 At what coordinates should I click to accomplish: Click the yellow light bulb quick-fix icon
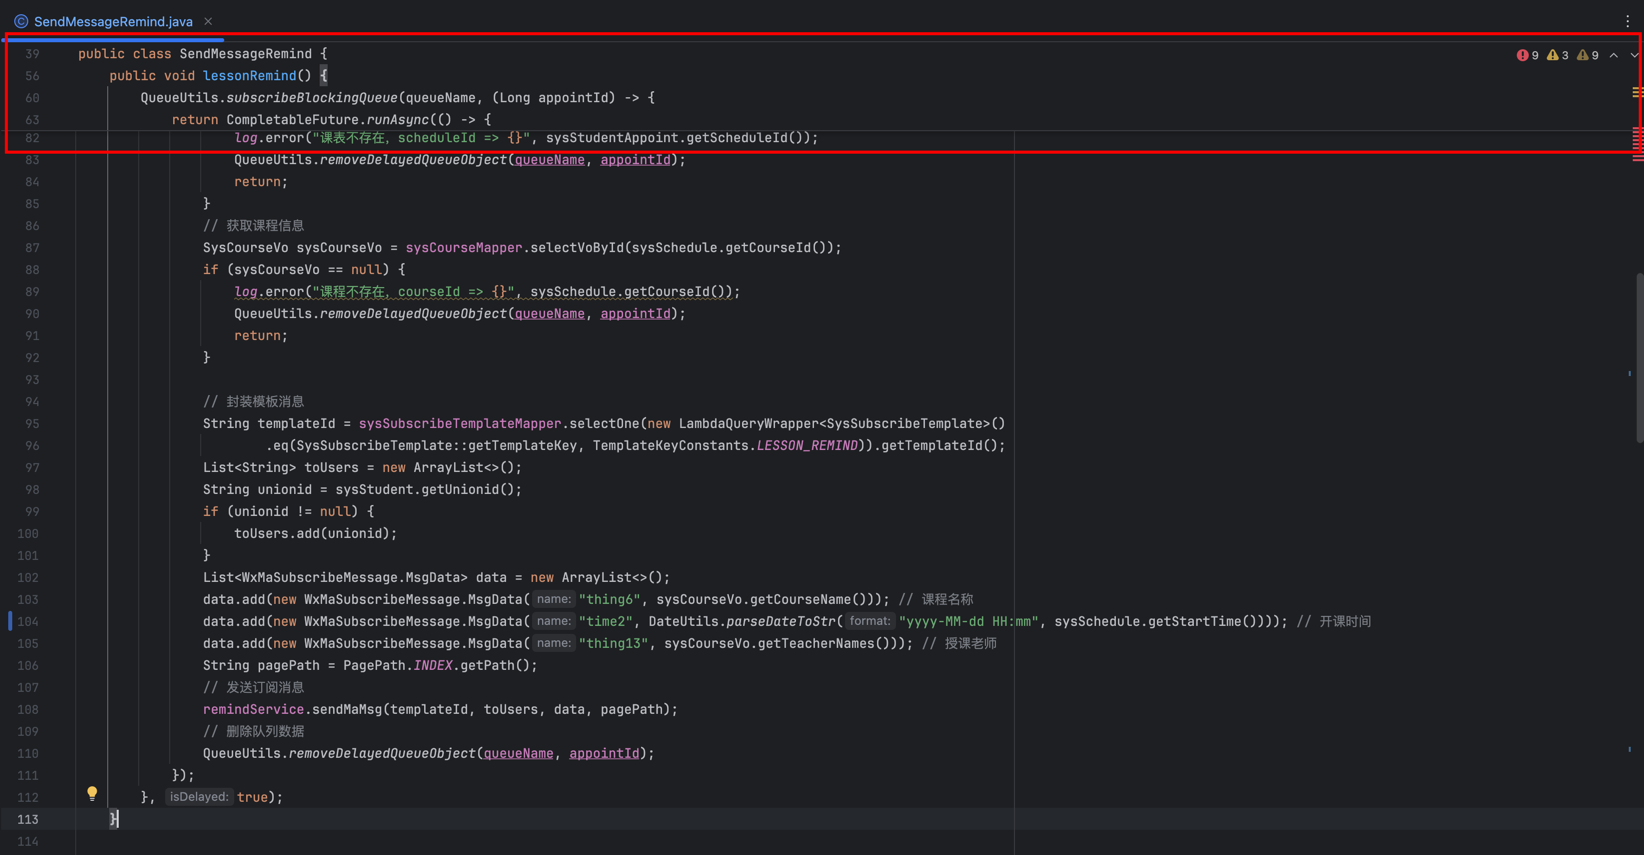click(92, 793)
